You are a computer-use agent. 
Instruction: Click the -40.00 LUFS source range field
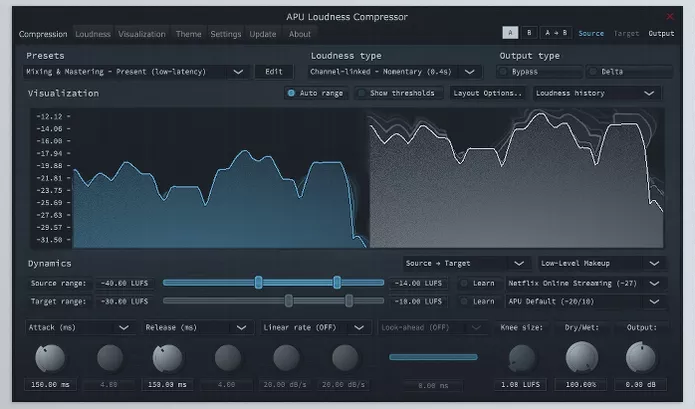[125, 283]
